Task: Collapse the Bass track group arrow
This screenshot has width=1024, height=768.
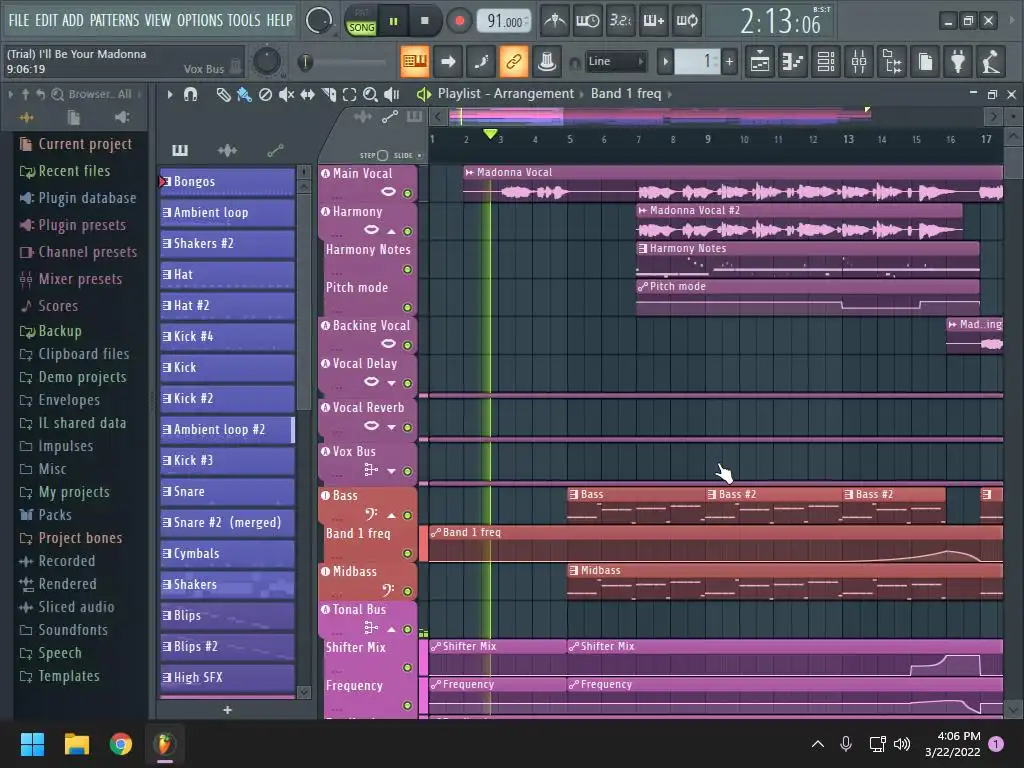Action: 391,516
